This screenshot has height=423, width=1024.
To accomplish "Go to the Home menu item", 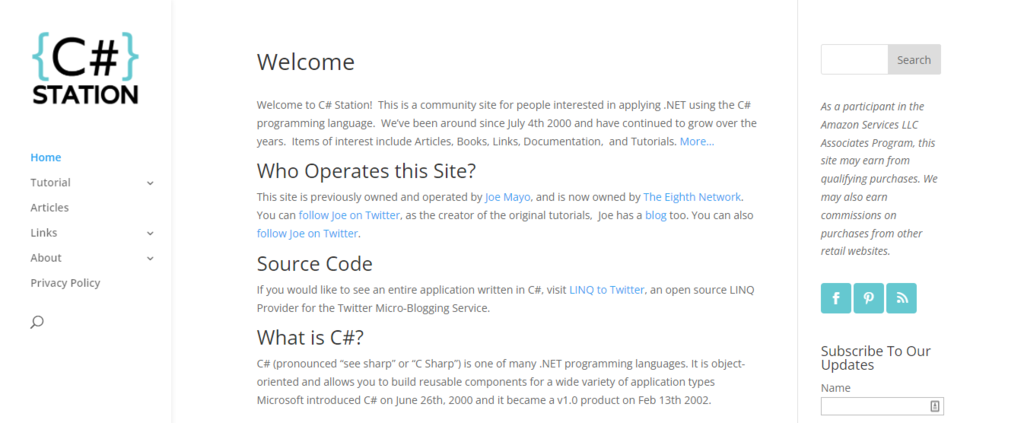I will [x=46, y=157].
